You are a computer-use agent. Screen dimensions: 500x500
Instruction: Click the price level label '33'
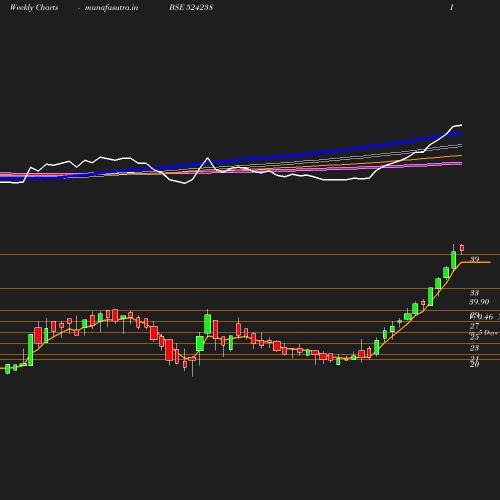coord(474,293)
